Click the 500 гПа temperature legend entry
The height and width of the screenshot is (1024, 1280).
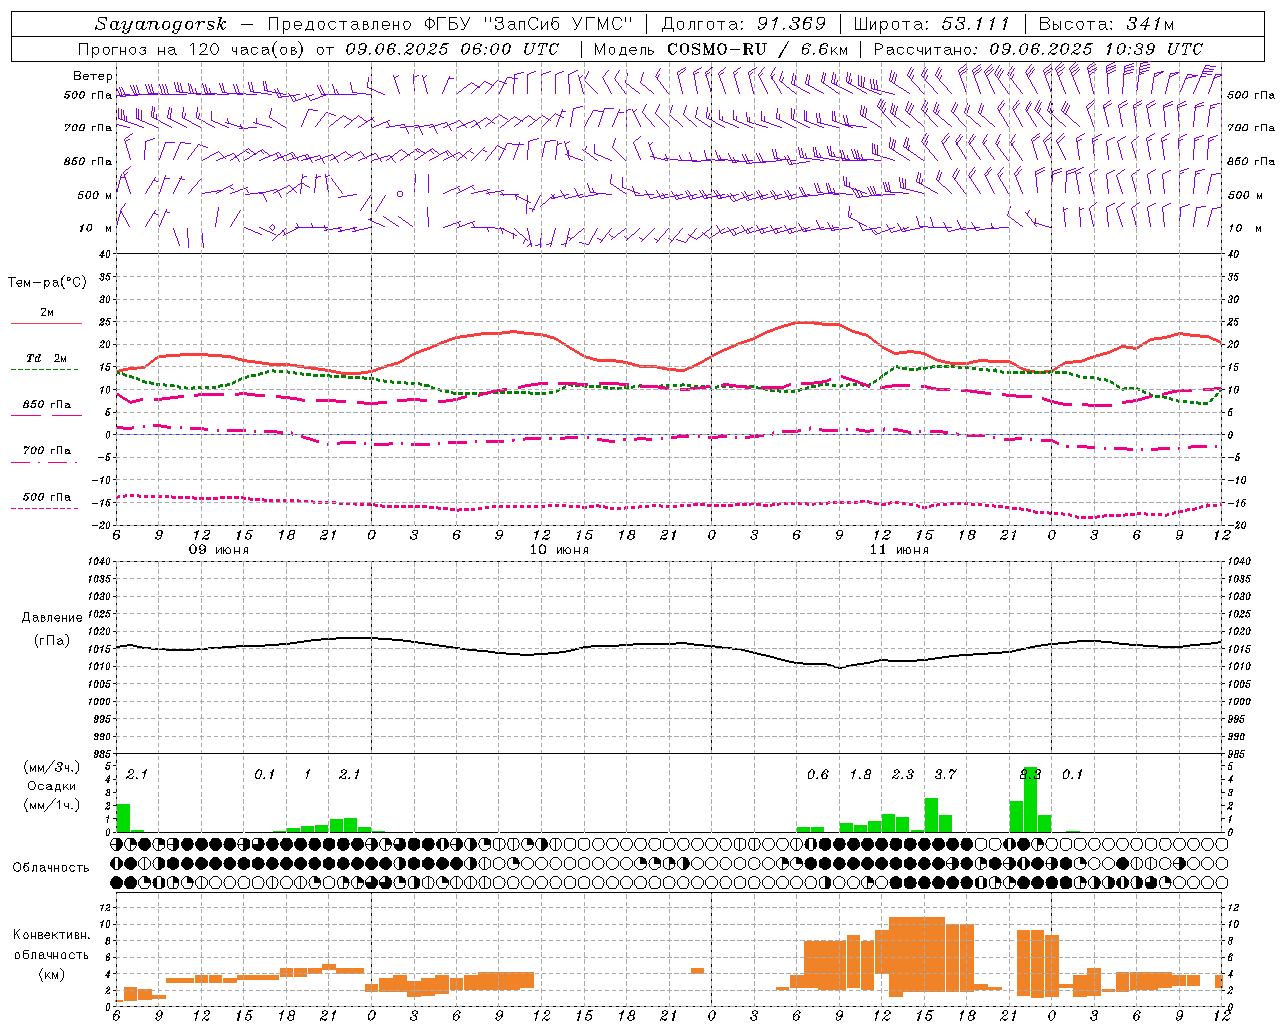47,497
